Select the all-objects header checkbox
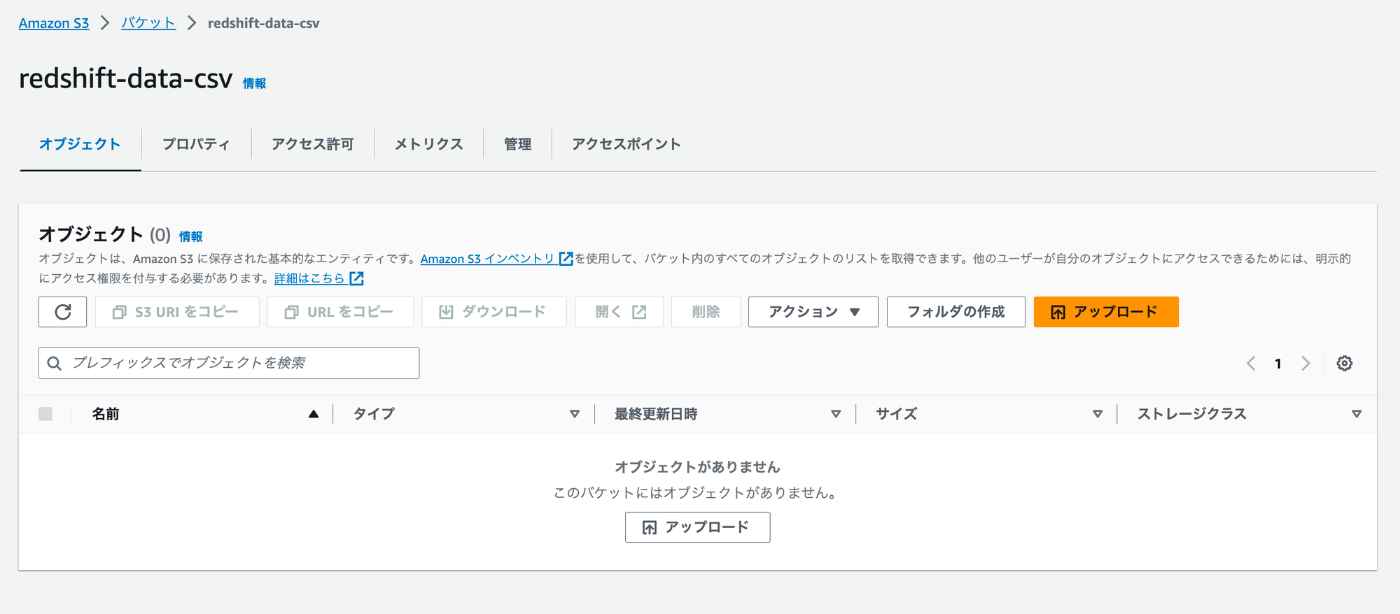Image resolution: width=1400 pixels, height=614 pixels. tap(45, 414)
